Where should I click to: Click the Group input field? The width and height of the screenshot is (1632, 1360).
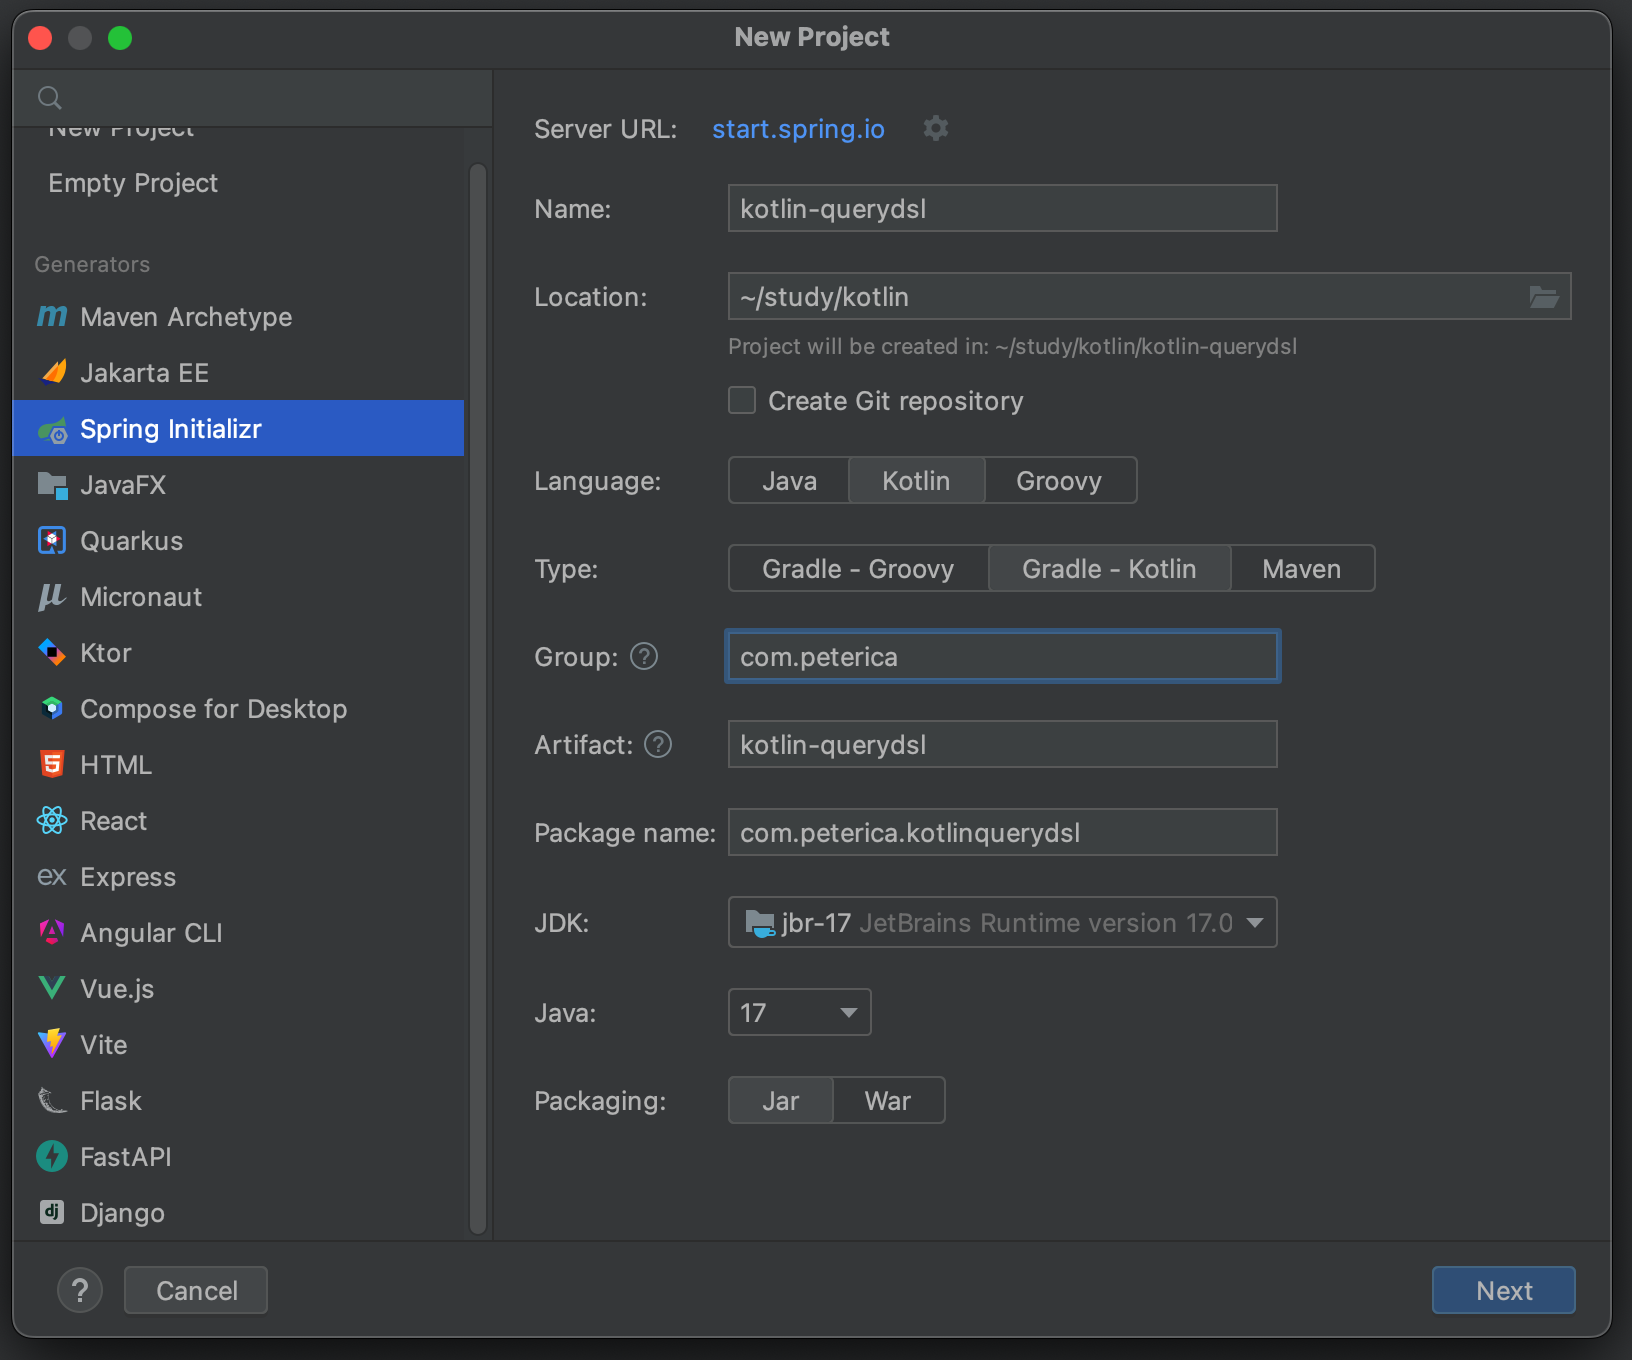pos(1003,657)
